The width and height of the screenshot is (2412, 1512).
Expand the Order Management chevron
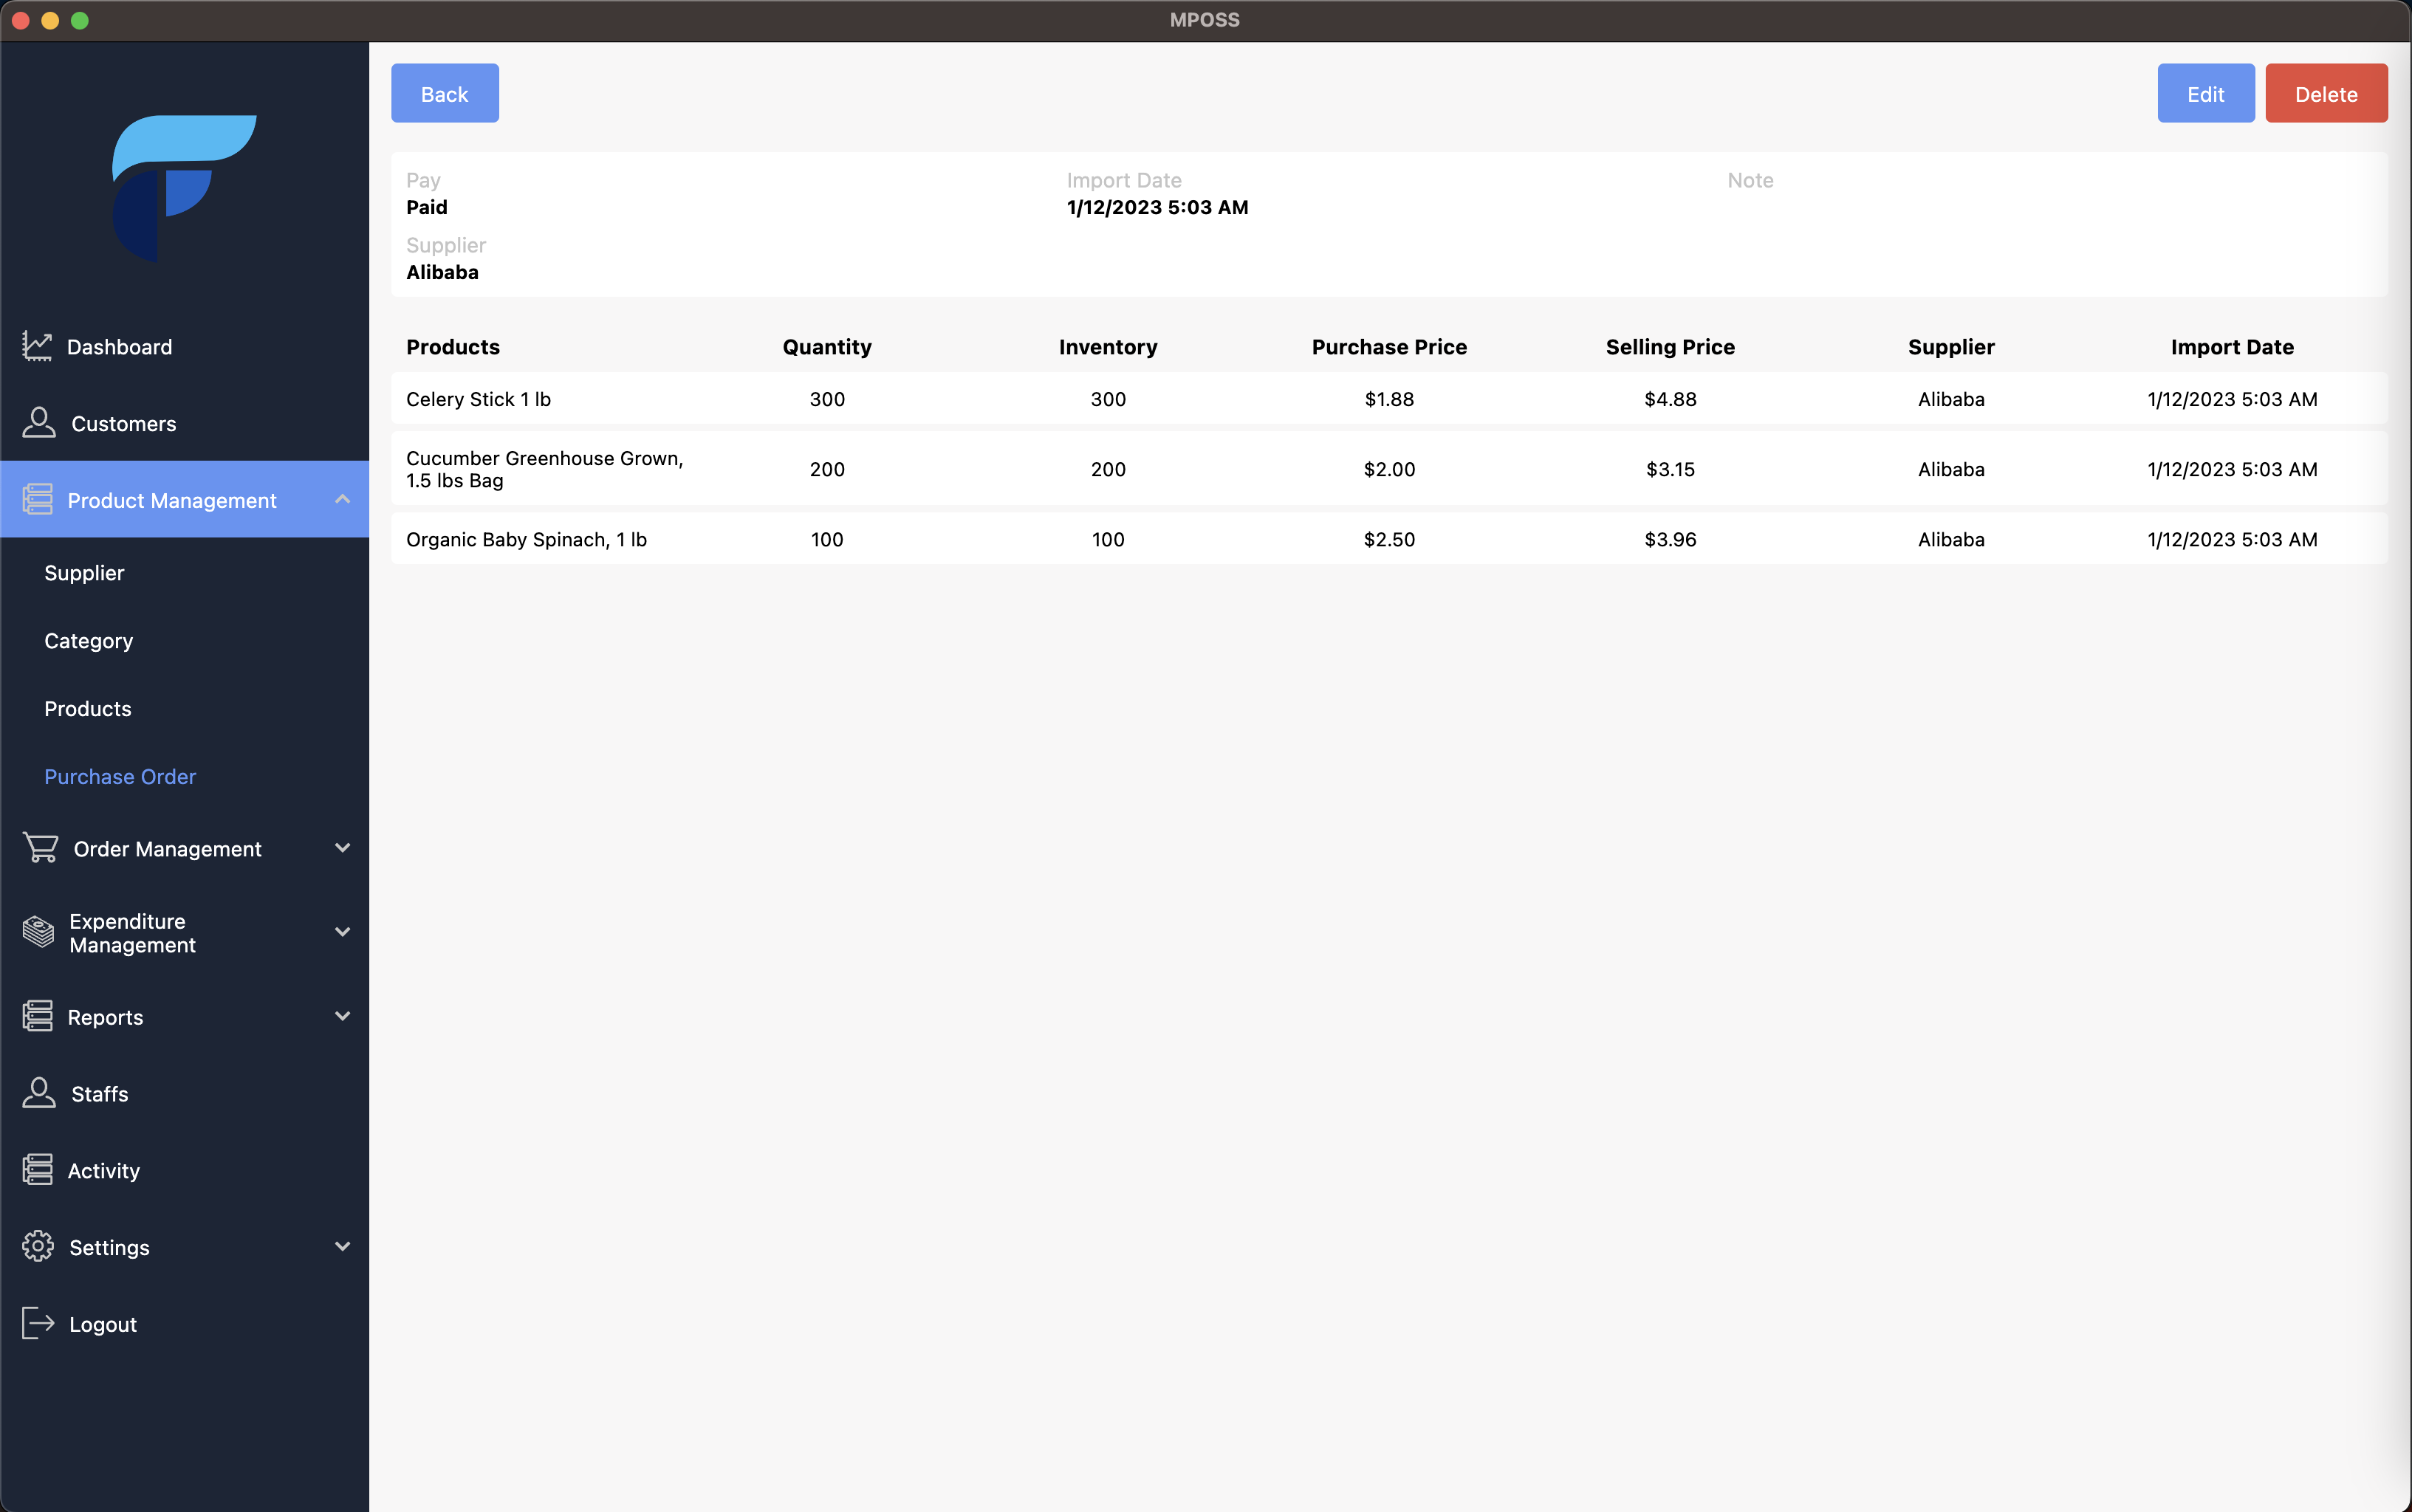pos(342,848)
